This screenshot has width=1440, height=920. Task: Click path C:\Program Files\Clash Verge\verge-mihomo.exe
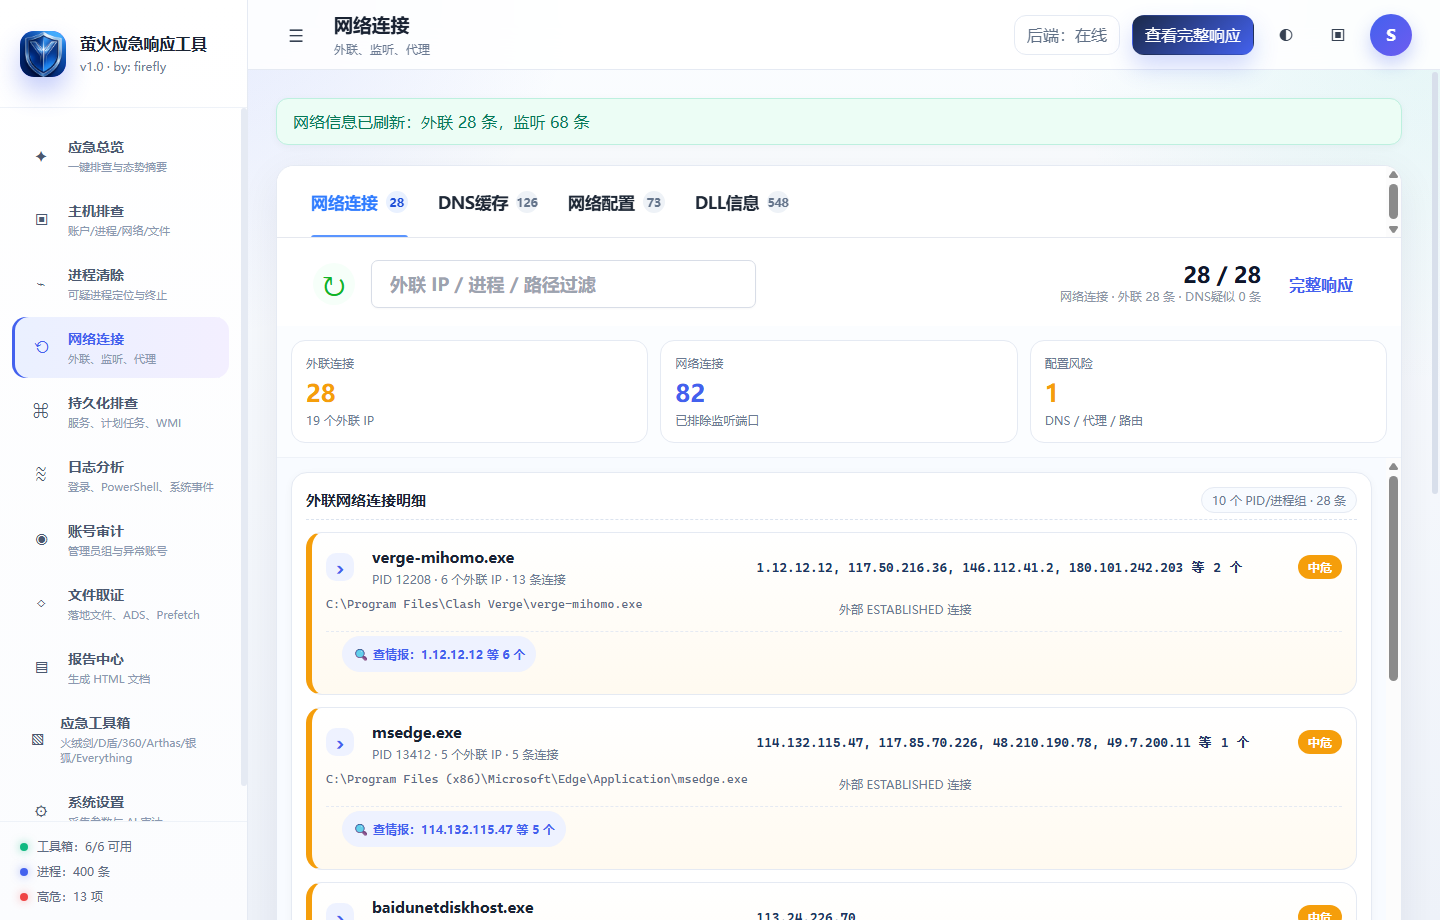point(484,604)
